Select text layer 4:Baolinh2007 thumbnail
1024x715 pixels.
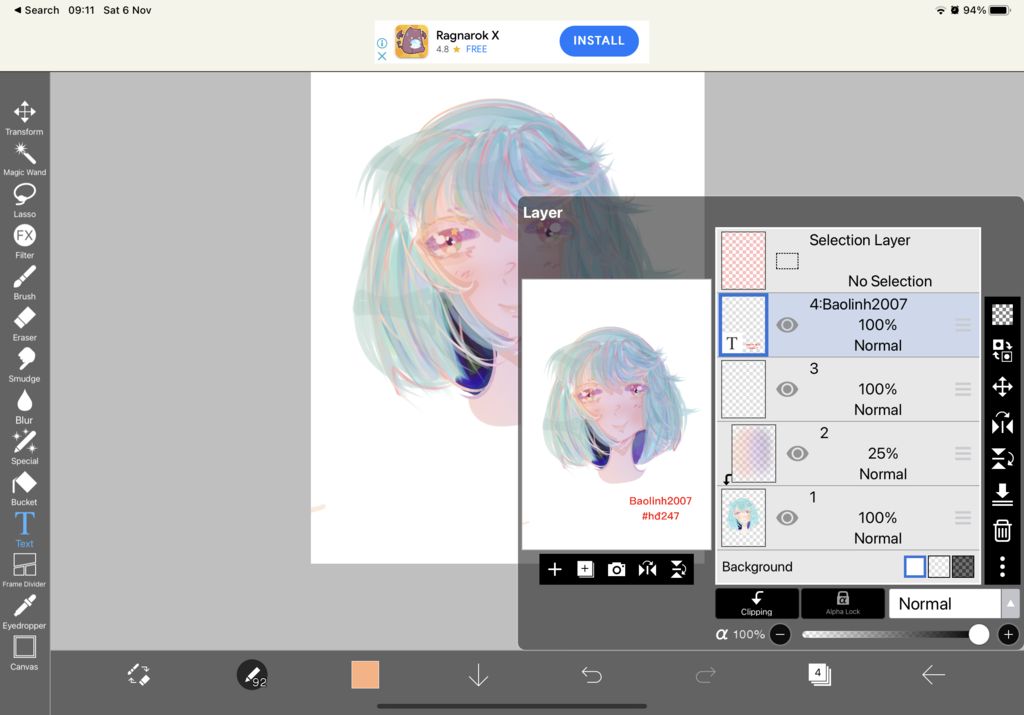(743, 325)
